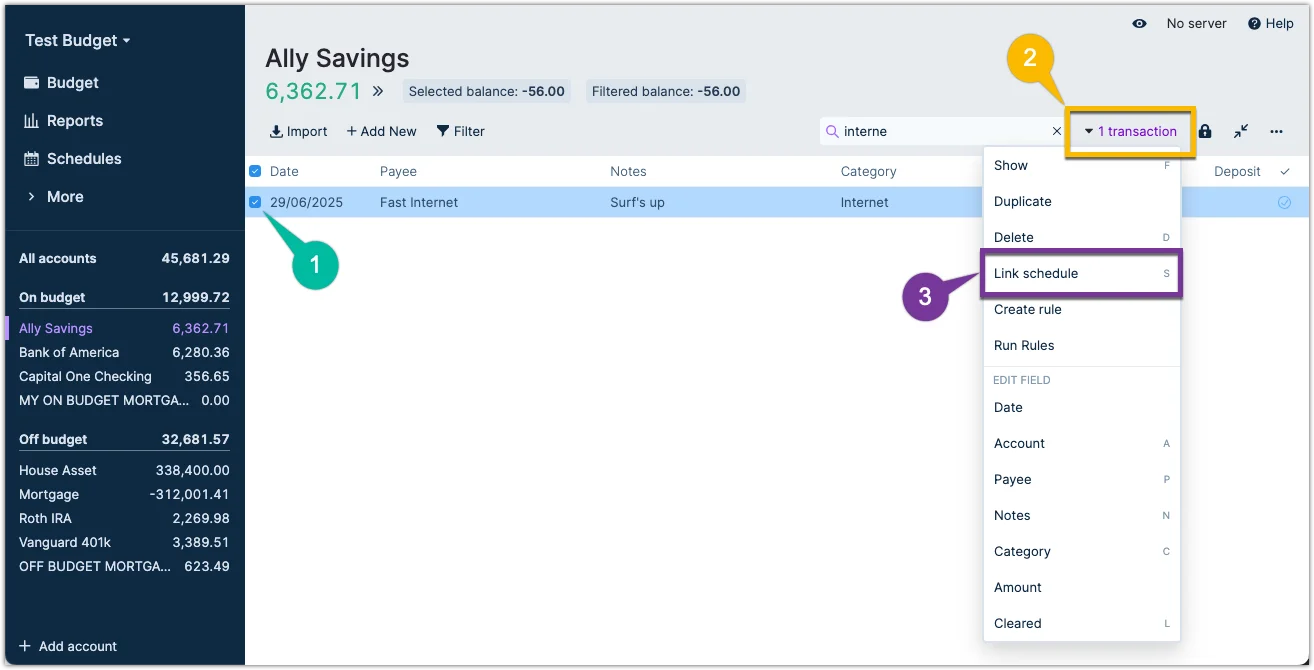Screen dimensions: 1314x670
Task: Click the Filter funnel icon
Action: click(442, 131)
